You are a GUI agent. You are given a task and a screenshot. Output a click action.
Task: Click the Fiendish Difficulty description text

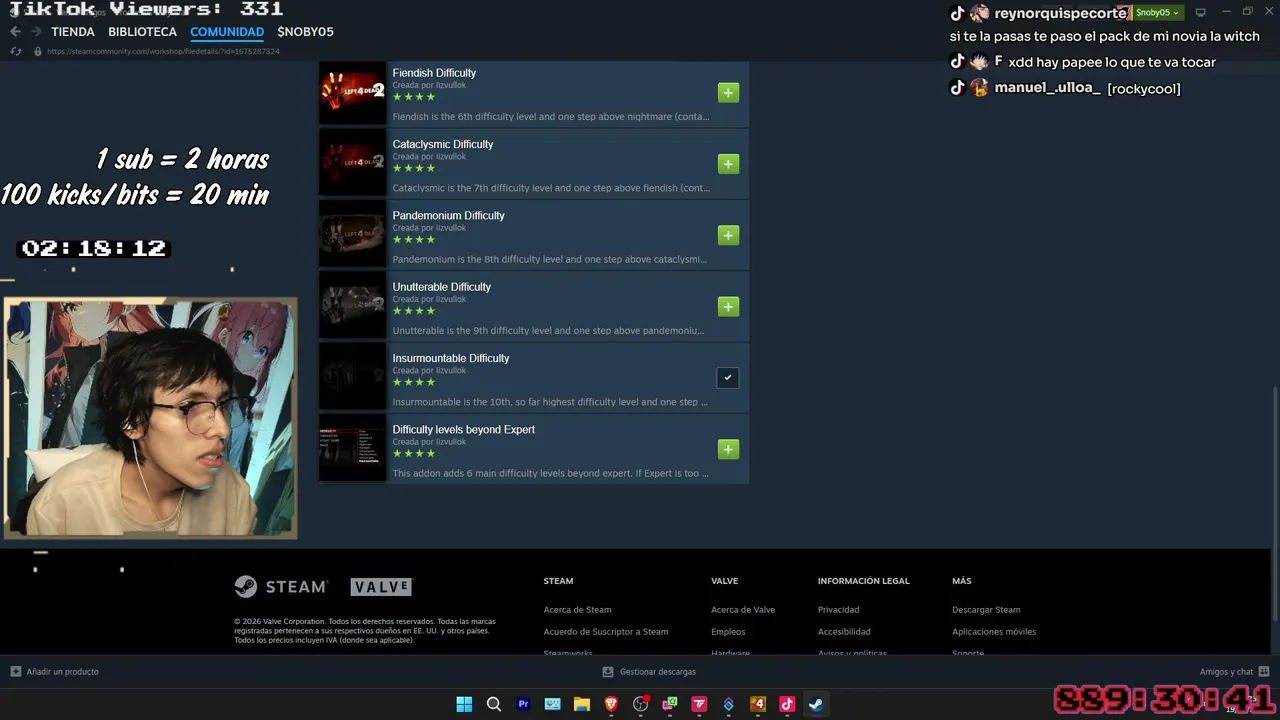pos(551,116)
